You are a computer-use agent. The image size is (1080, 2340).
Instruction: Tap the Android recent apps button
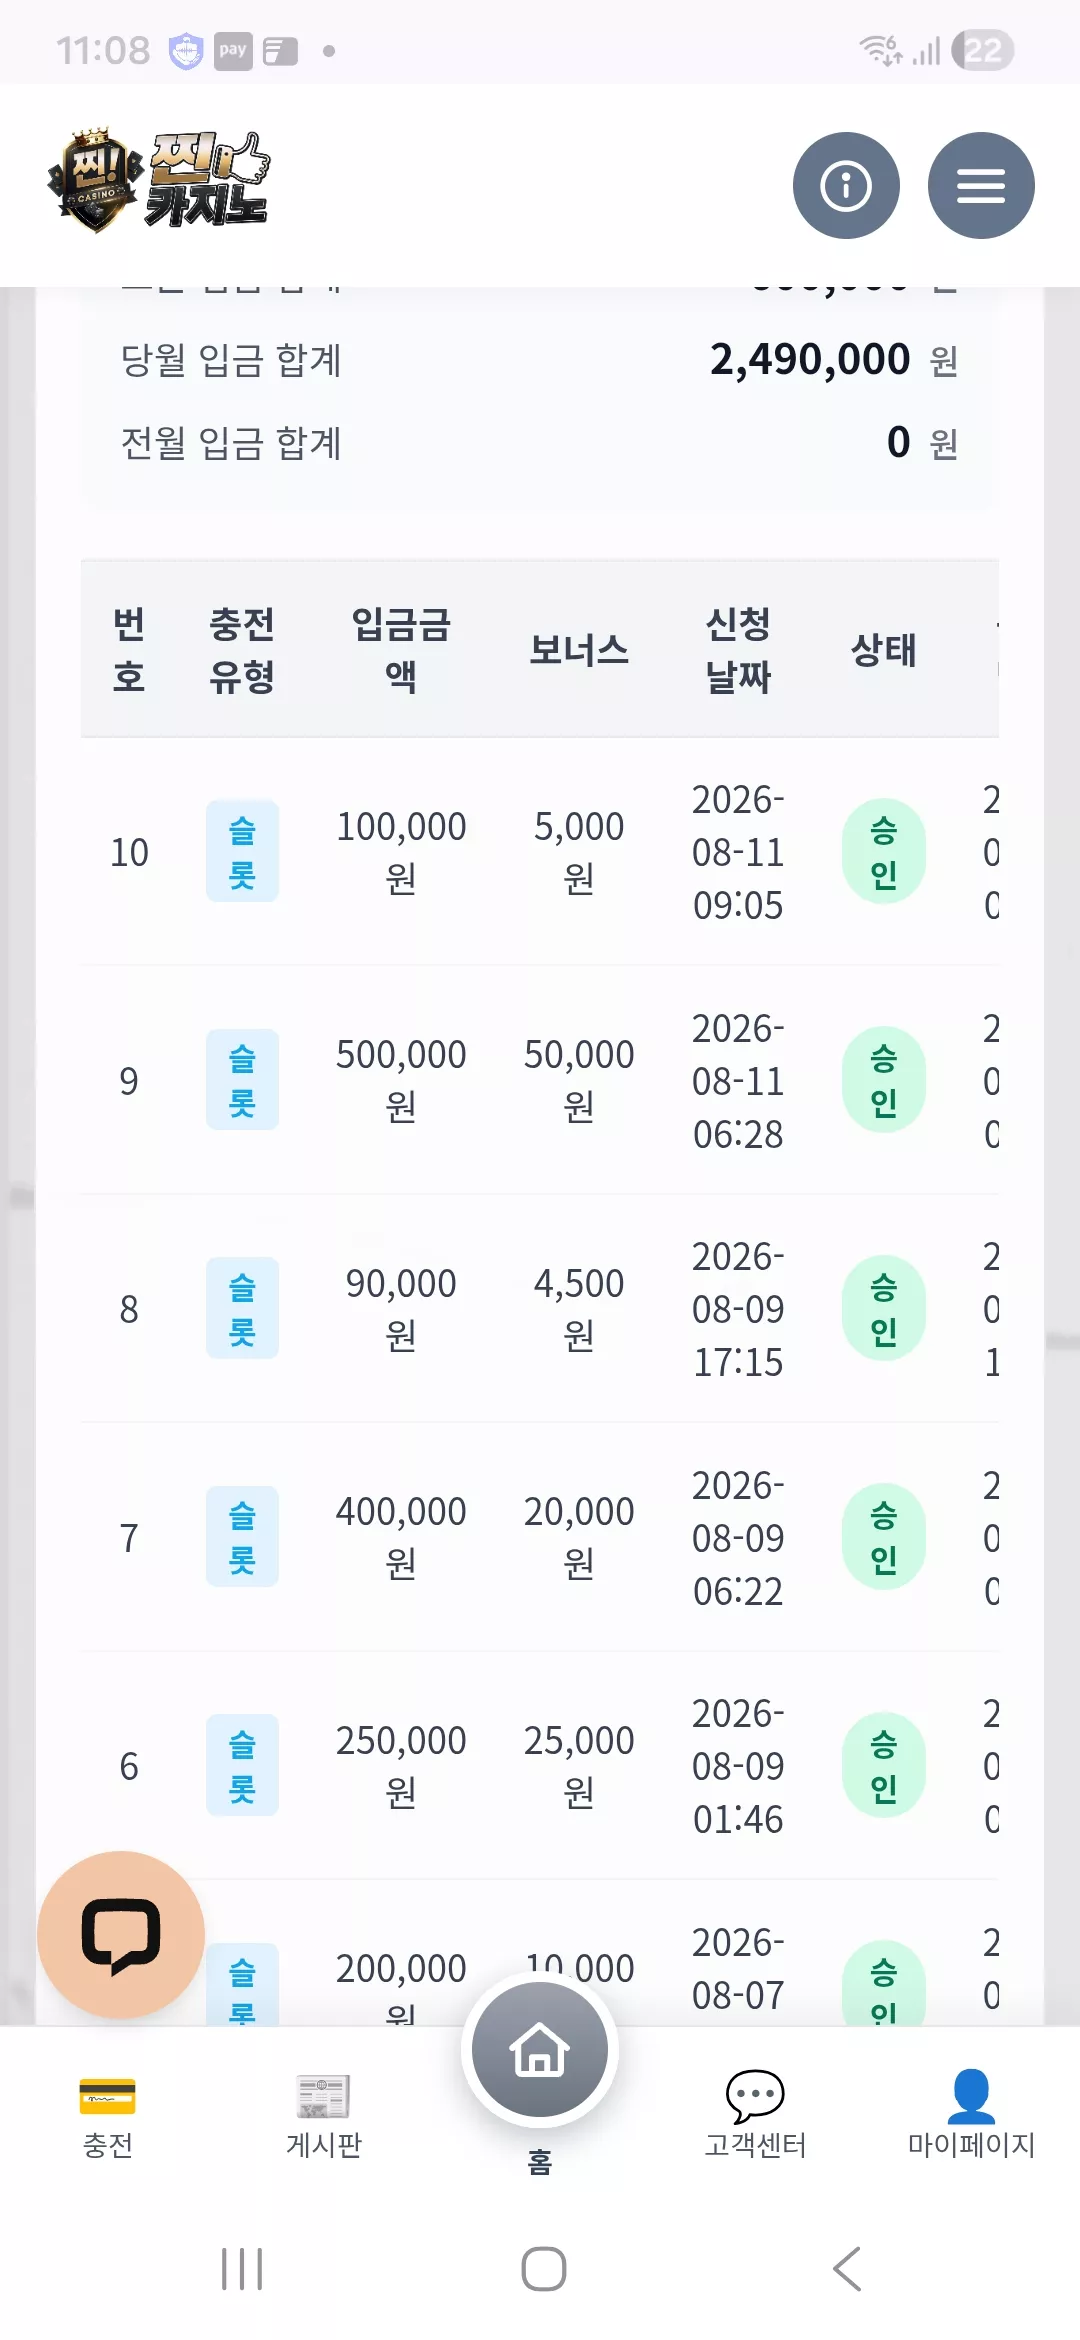click(x=242, y=2268)
